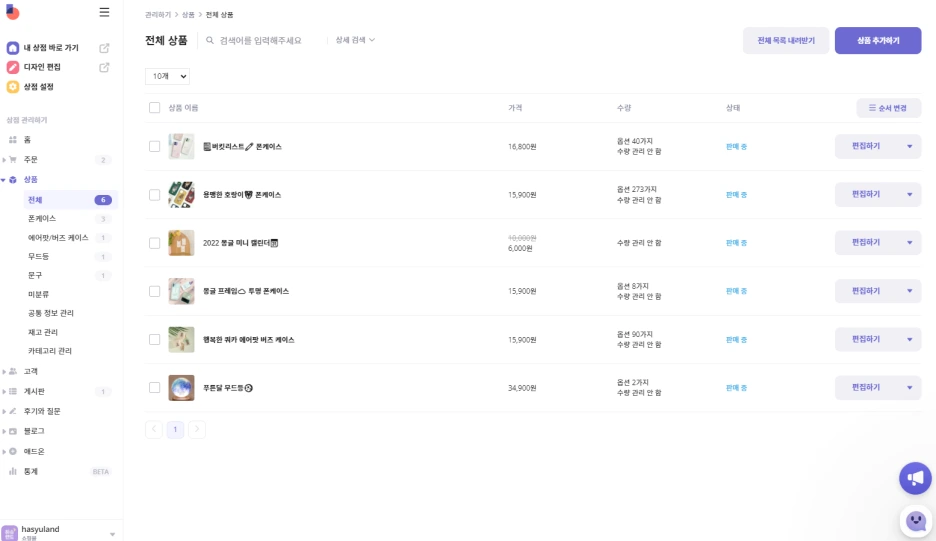Image resolution: width=936 pixels, height=541 pixels.
Task: Expand the 상세 검색 options
Action: (x=355, y=40)
